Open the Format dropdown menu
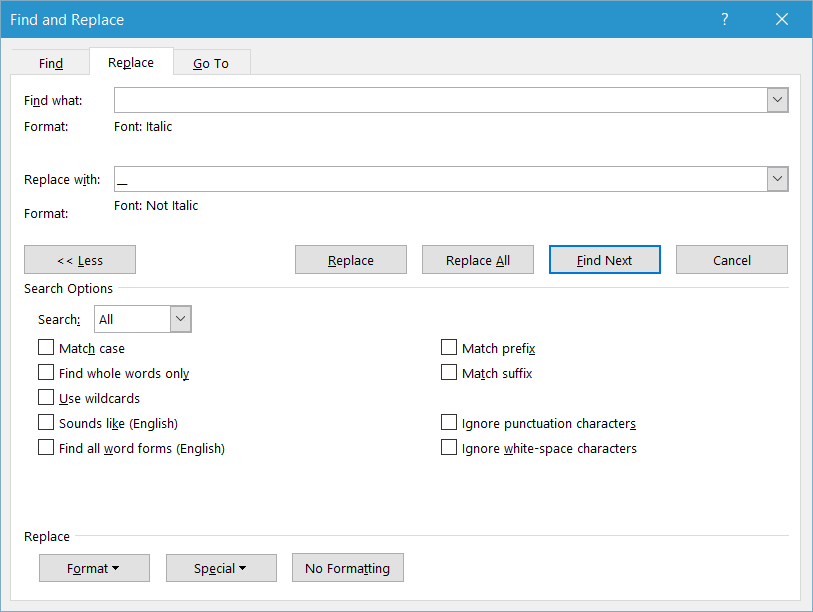 (94, 567)
